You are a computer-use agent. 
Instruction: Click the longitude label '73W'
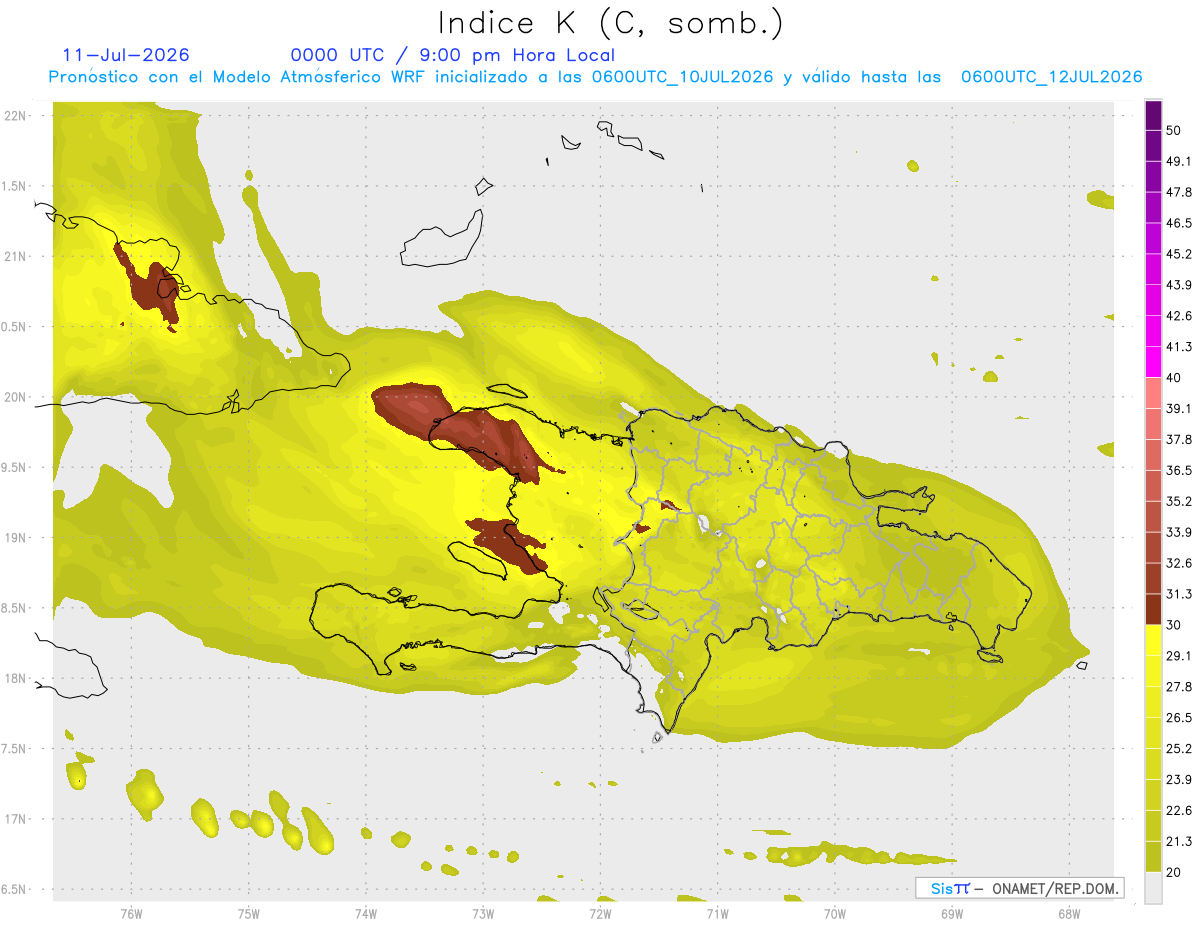[482, 913]
